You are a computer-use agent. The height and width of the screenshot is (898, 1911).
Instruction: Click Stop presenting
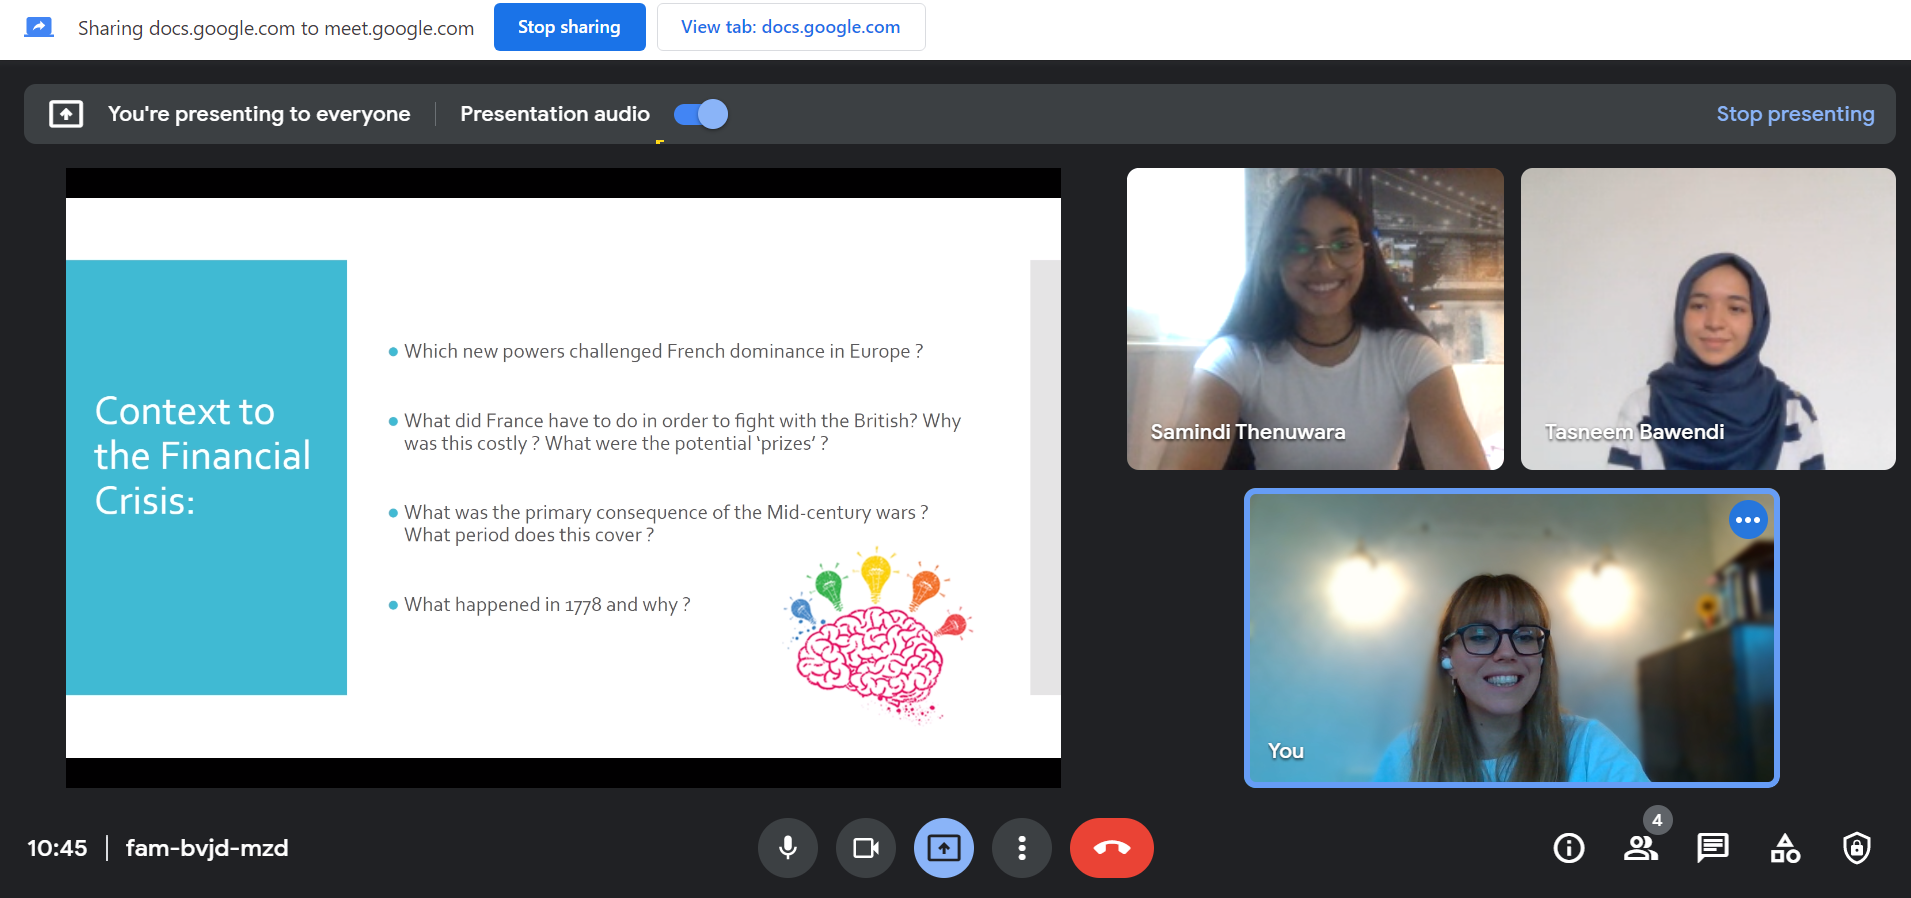pyautogui.click(x=1795, y=114)
